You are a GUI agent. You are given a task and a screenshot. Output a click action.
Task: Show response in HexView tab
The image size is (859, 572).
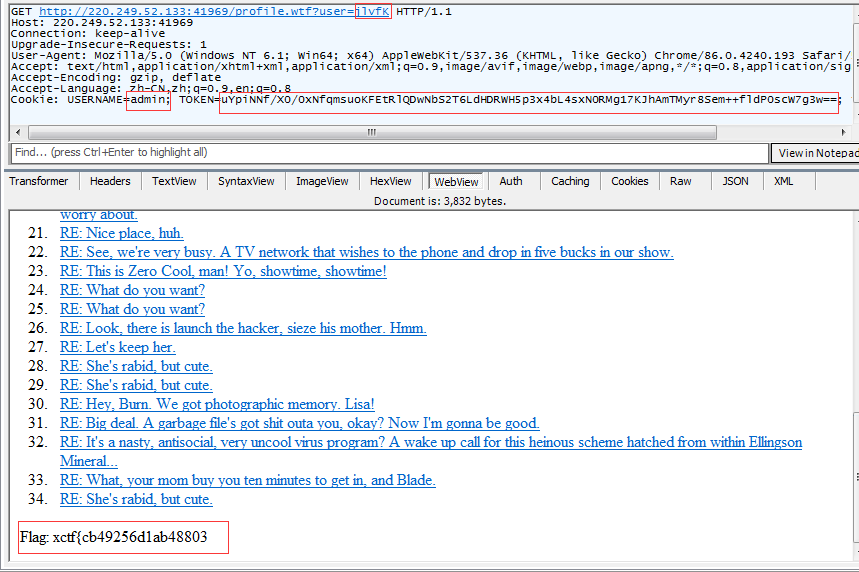(390, 181)
